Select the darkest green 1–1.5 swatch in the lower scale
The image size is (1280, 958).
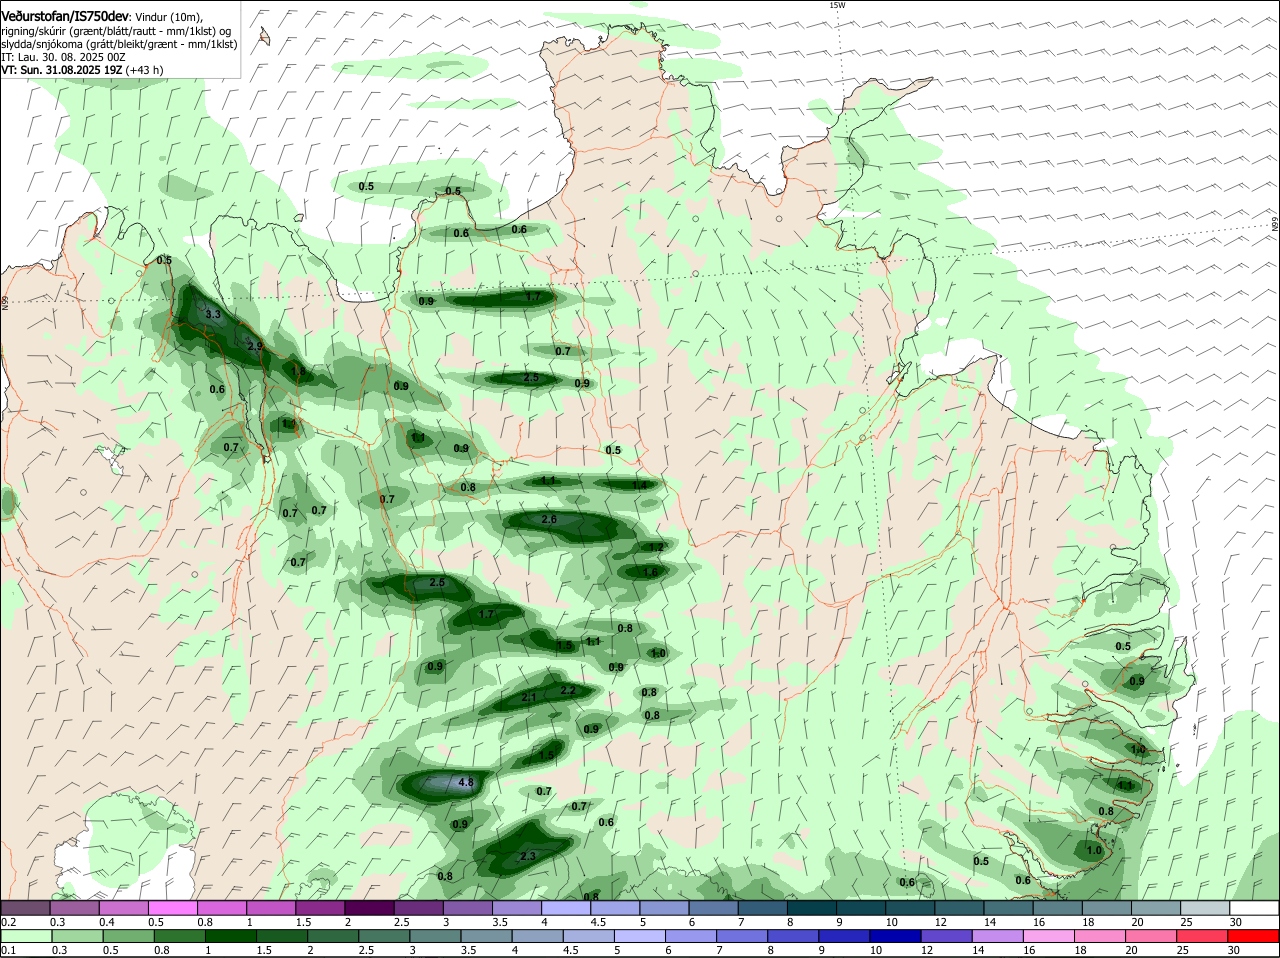(x=230, y=935)
